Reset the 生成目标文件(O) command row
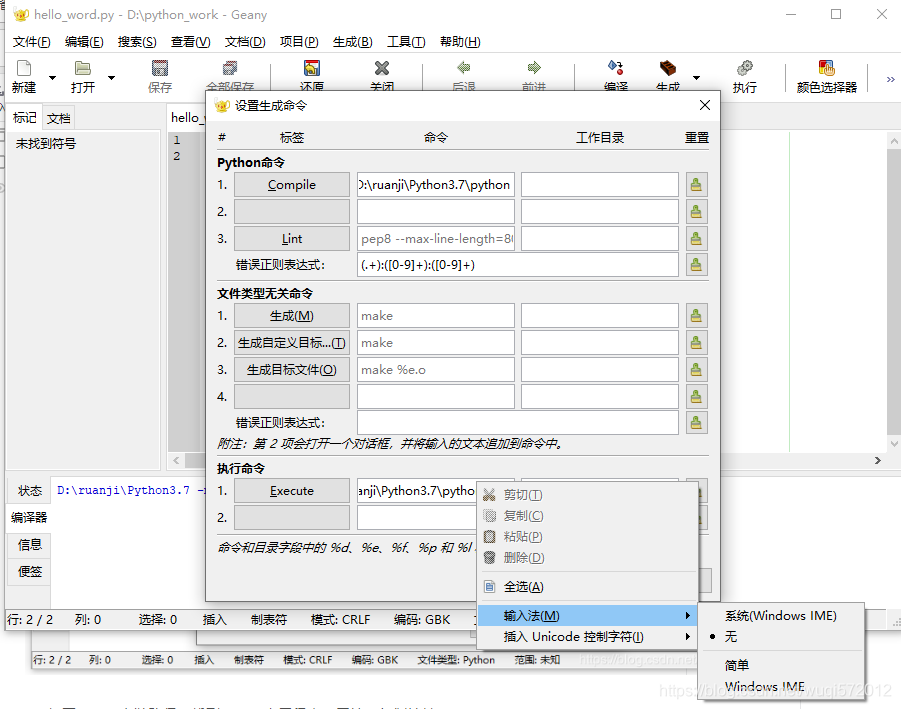The width and height of the screenshot is (901, 709). (x=696, y=369)
